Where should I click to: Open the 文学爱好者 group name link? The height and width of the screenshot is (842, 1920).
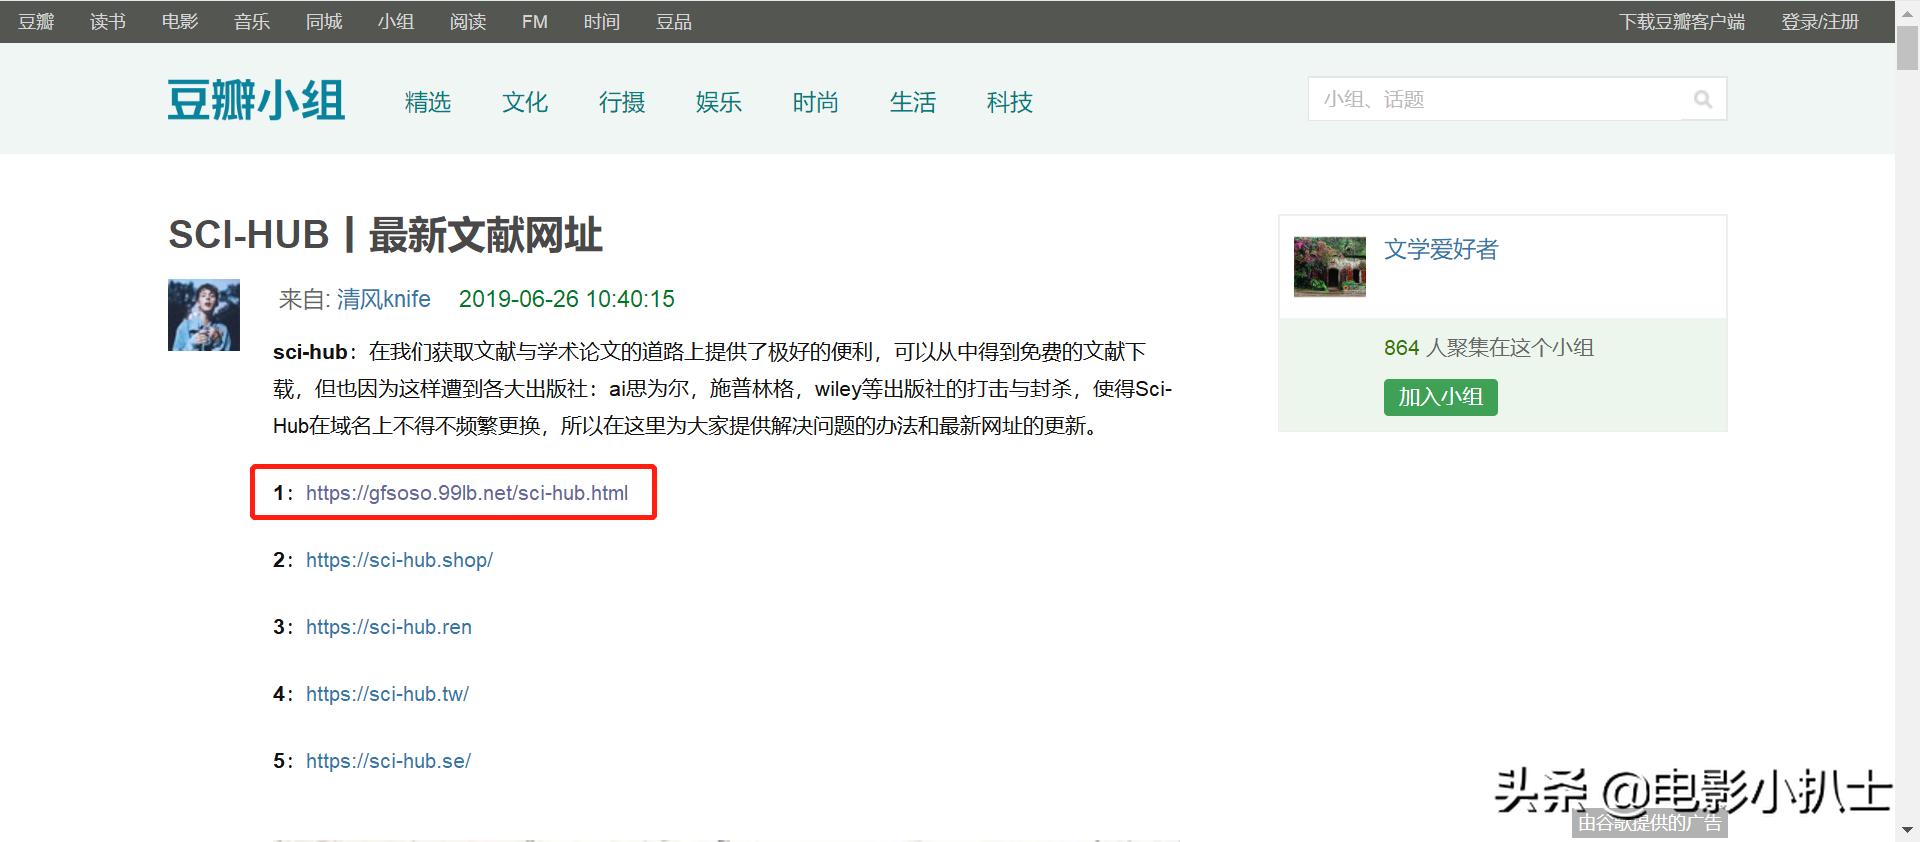point(1441,249)
